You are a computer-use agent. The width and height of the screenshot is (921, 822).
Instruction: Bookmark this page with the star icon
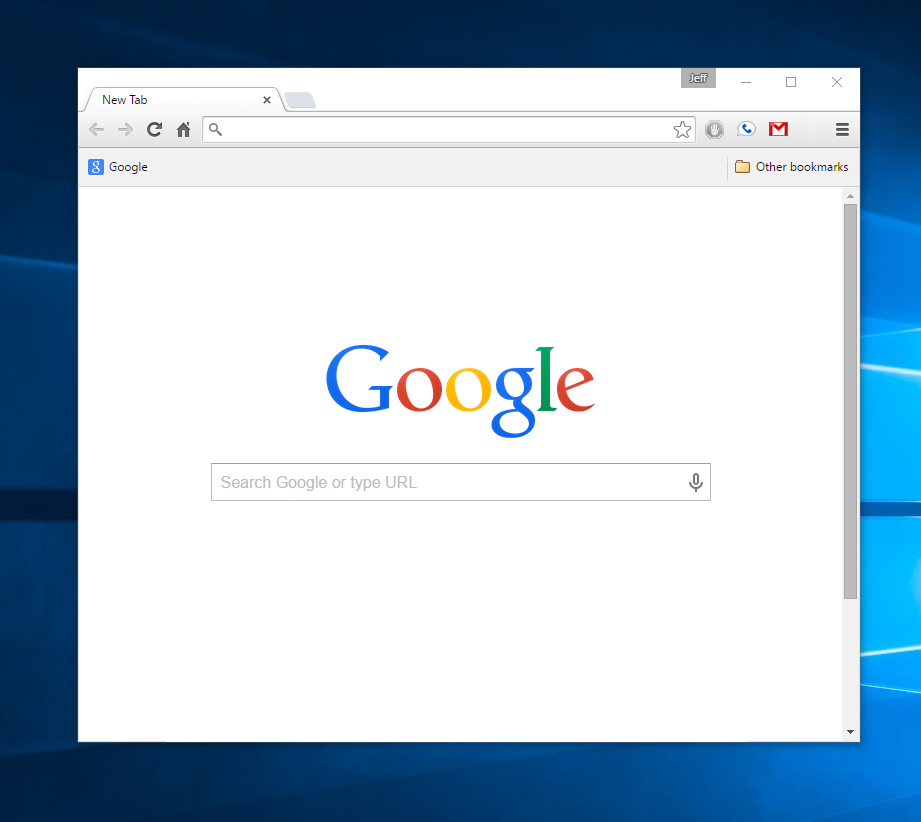tap(682, 129)
